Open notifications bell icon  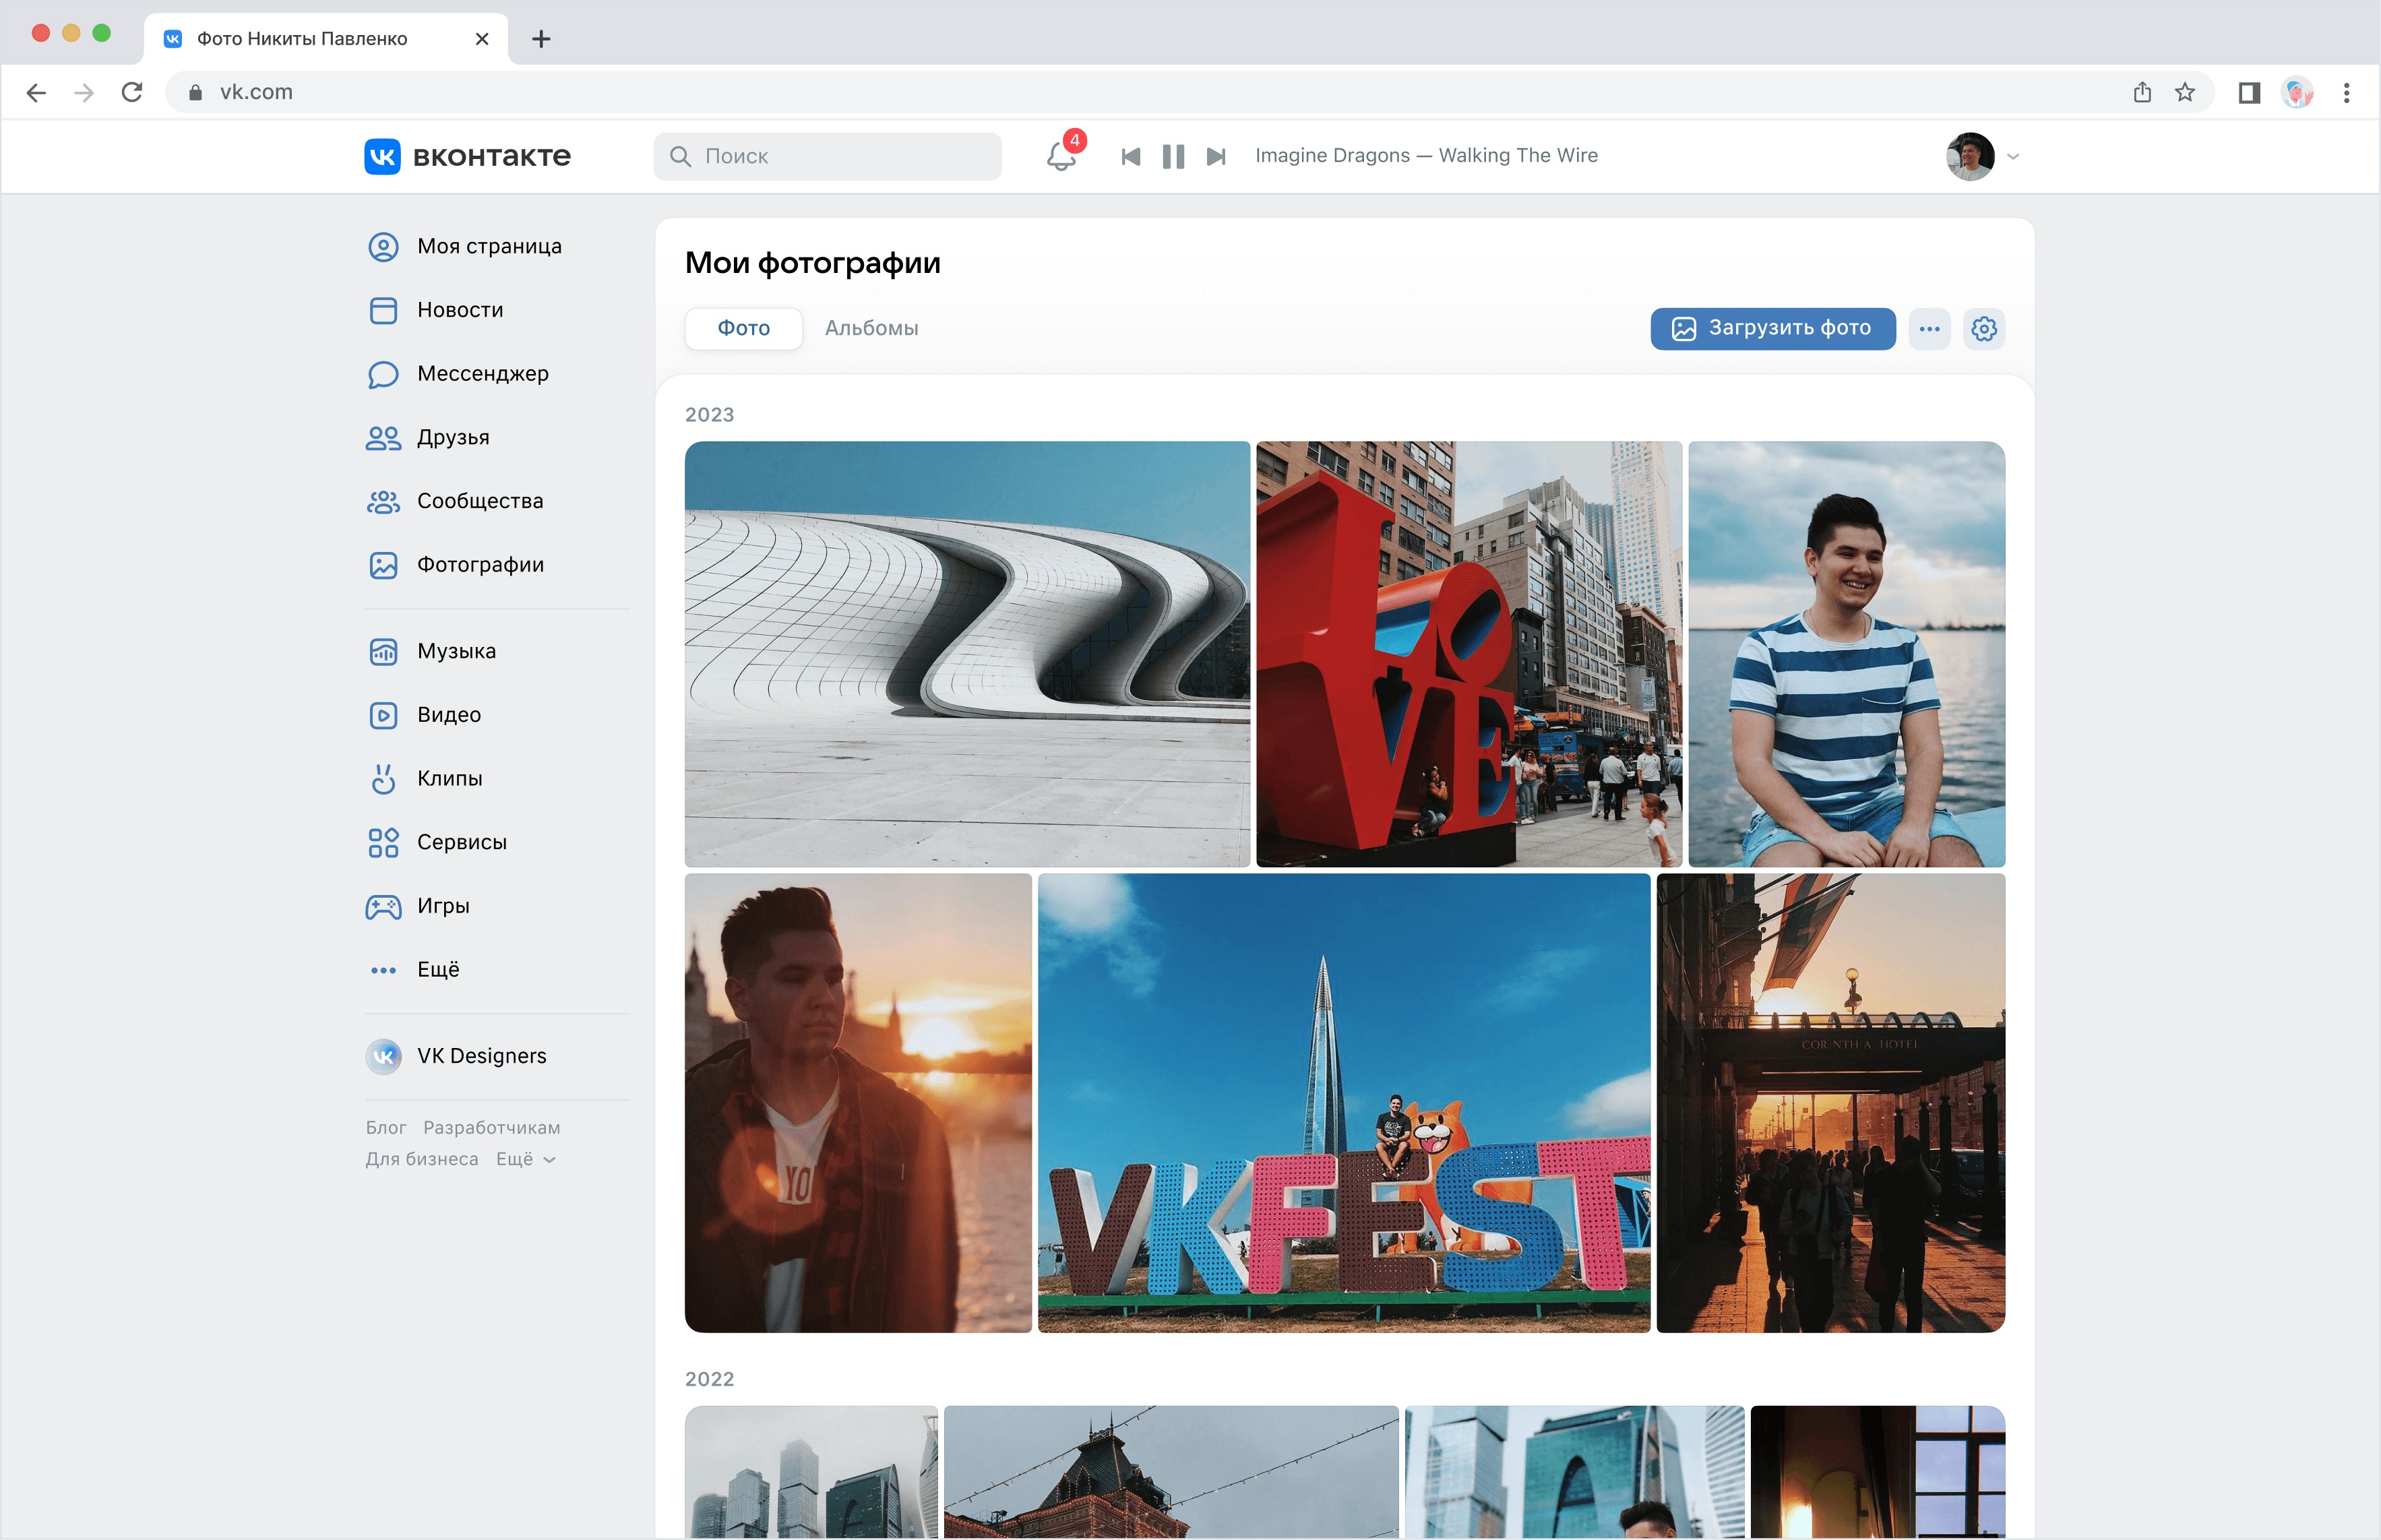(1060, 156)
